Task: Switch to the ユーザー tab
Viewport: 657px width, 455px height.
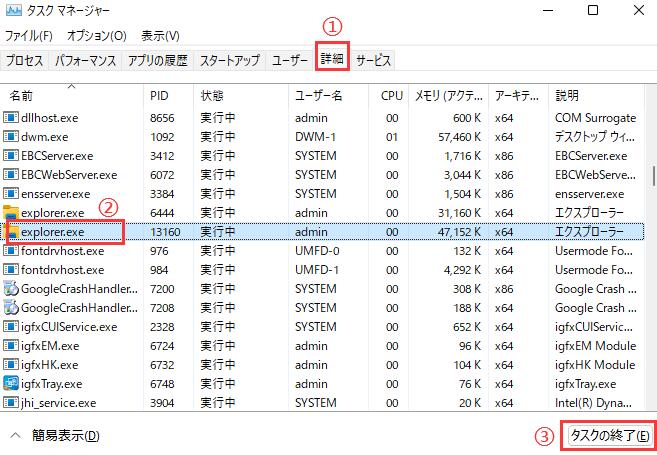Action: point(290,61)
